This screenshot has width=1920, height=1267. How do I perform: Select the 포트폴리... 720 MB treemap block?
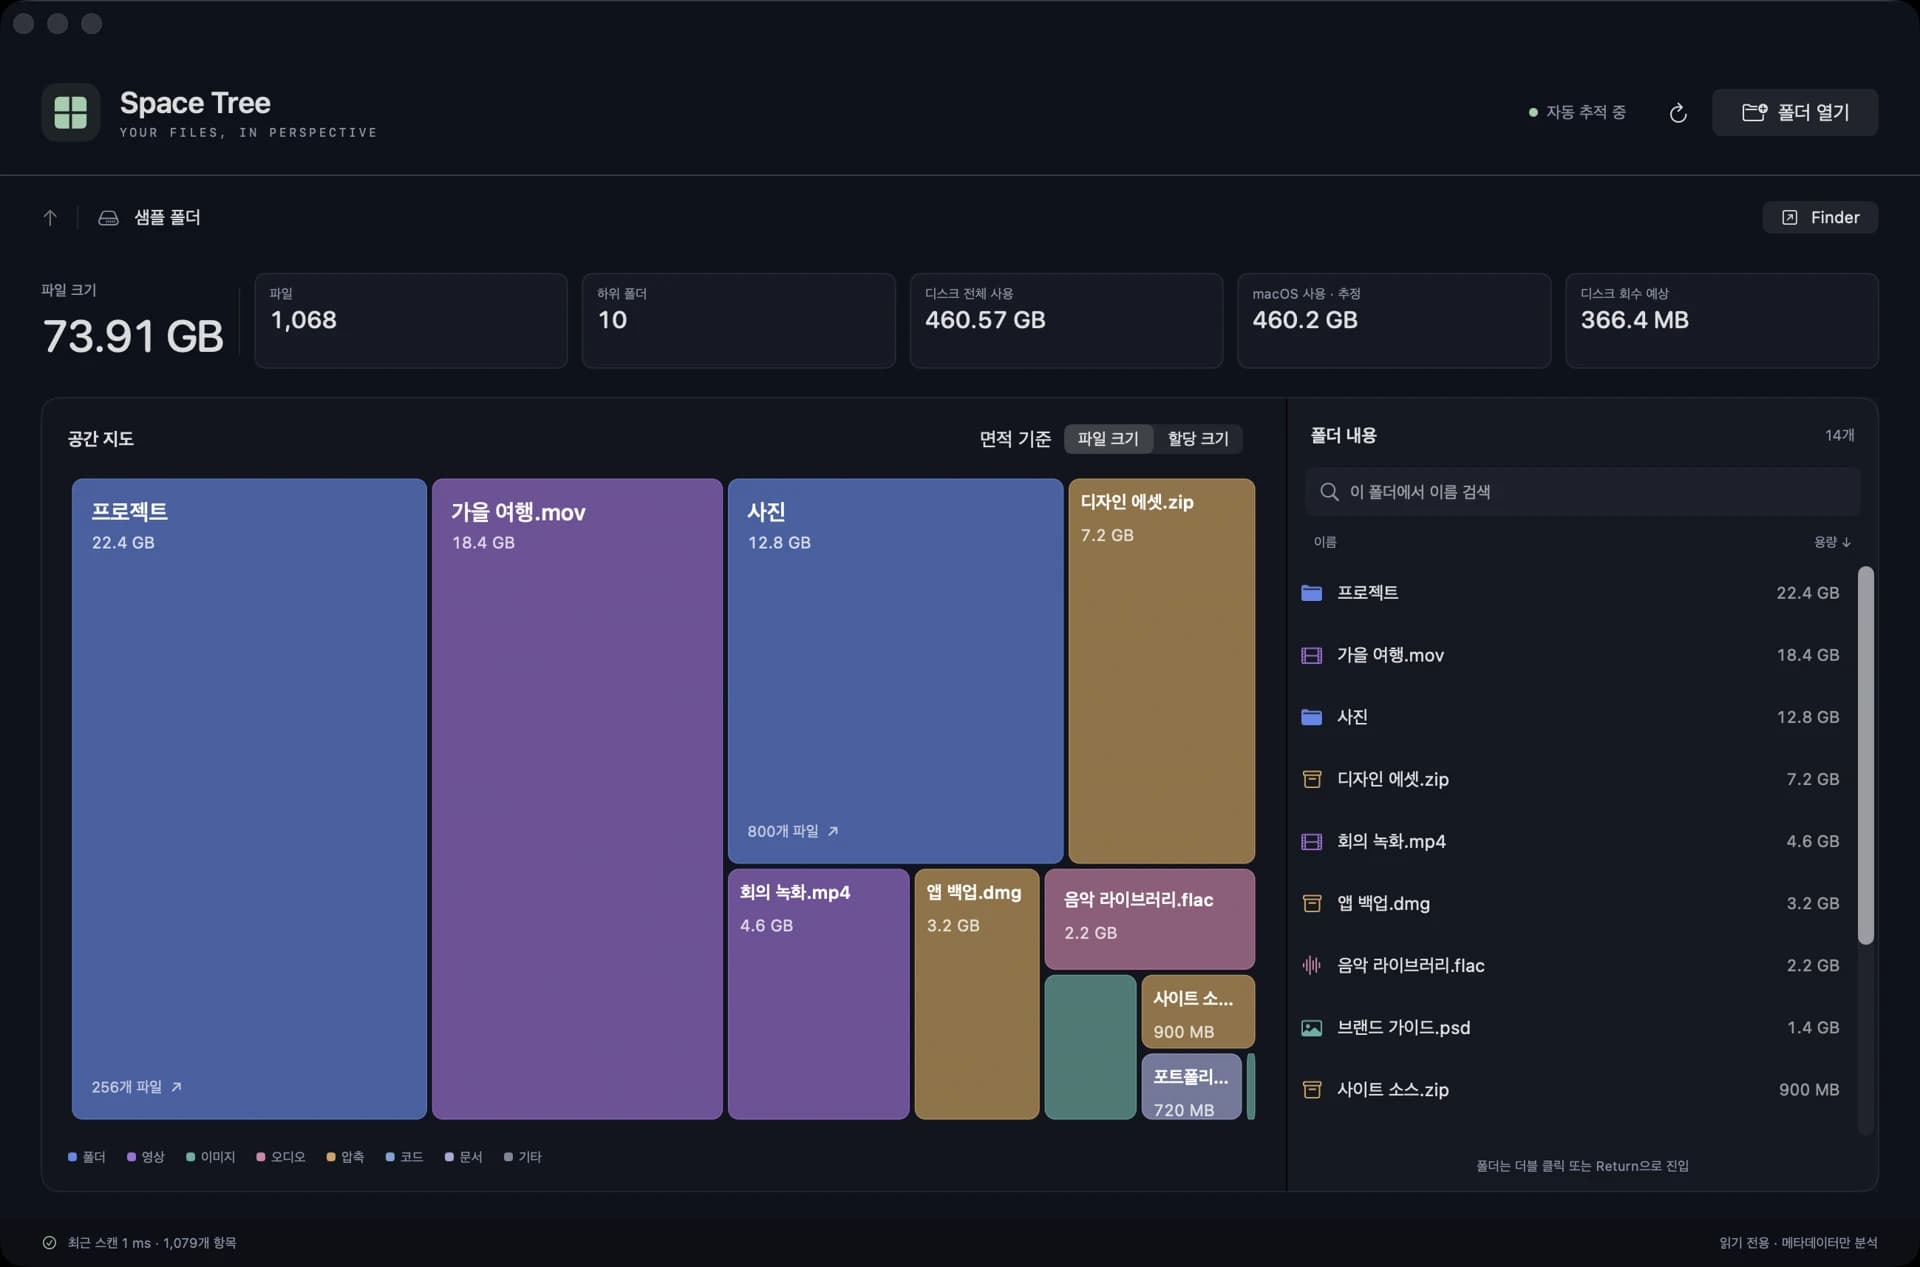click(x=1192, y=1086)
